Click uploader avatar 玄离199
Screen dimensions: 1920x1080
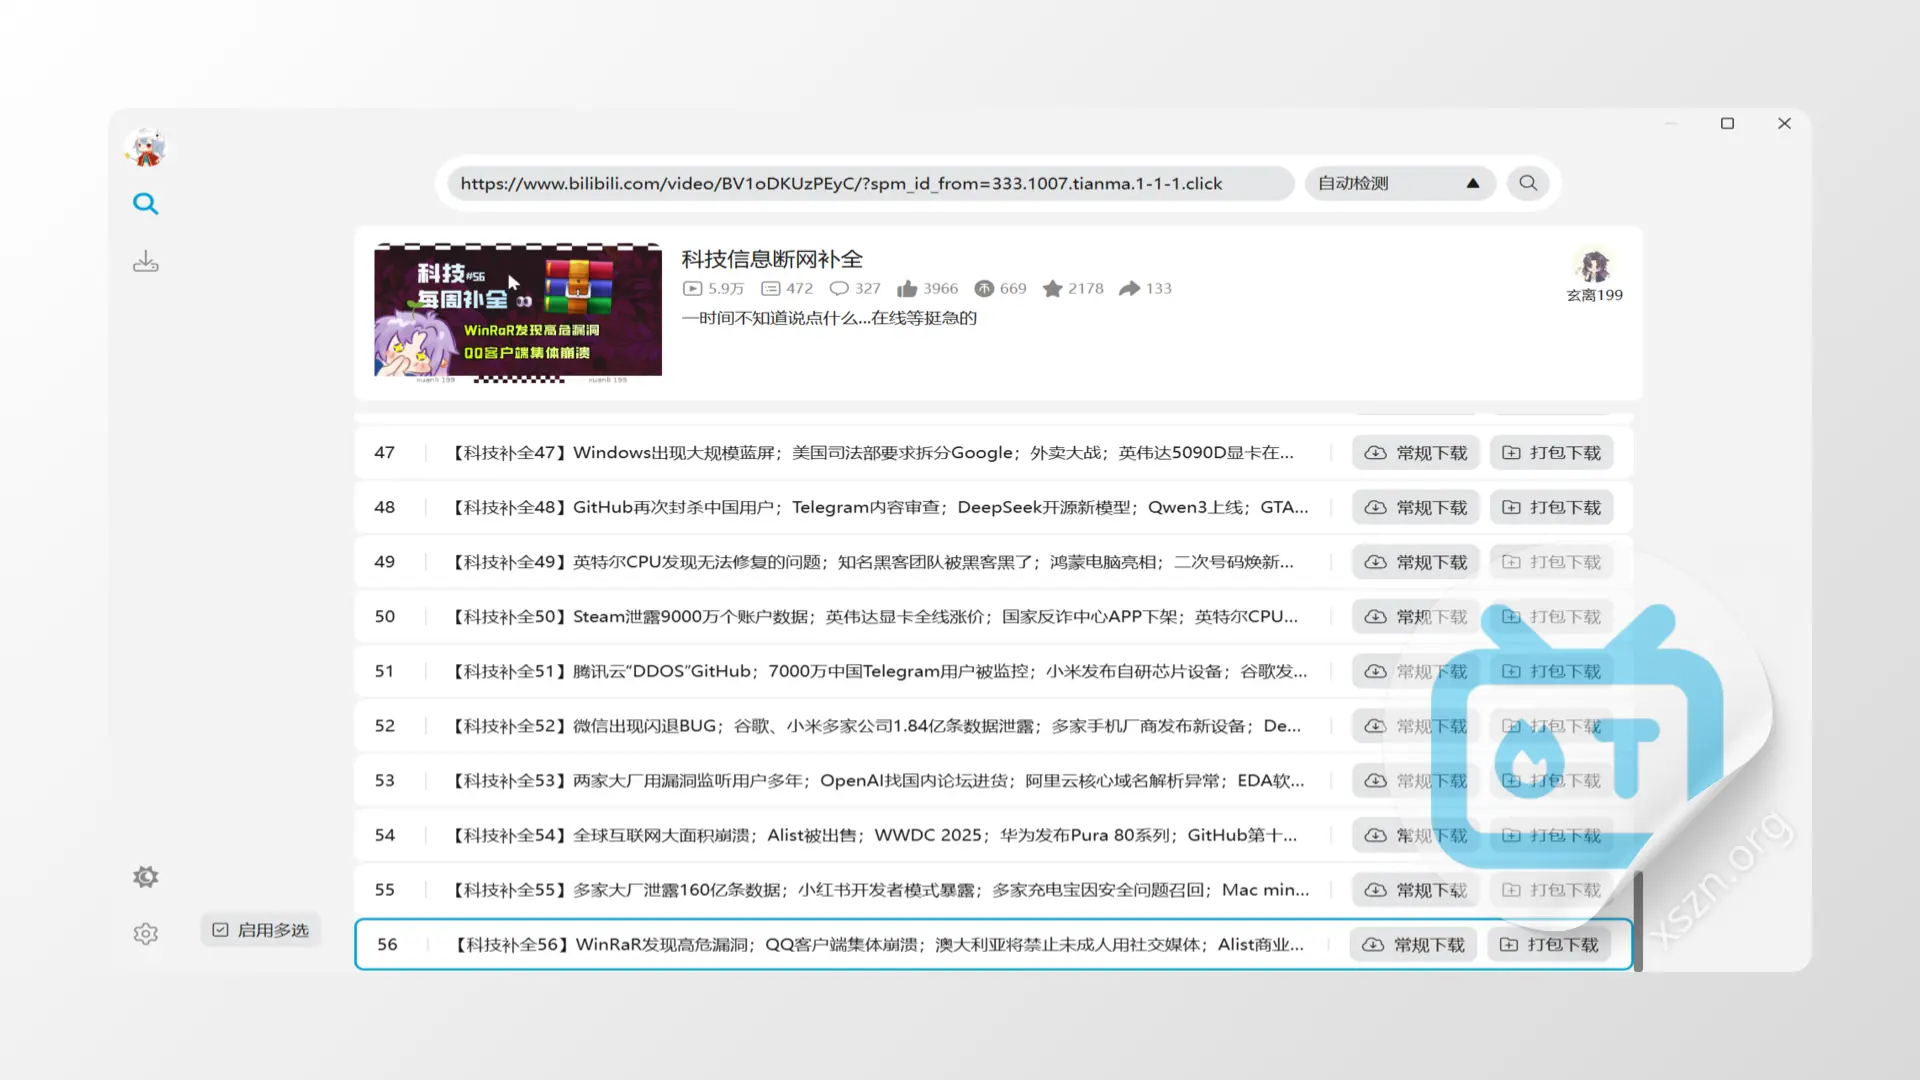coord(1594,266)
